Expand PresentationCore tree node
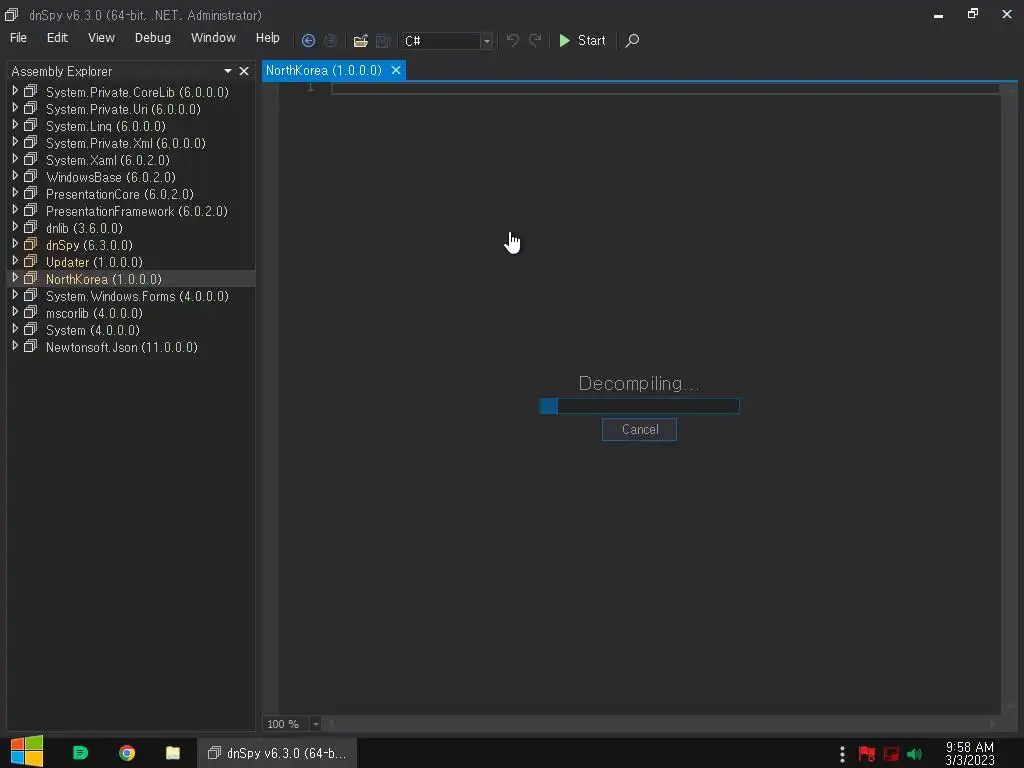 pyautogui.click(x=15, y=193)
